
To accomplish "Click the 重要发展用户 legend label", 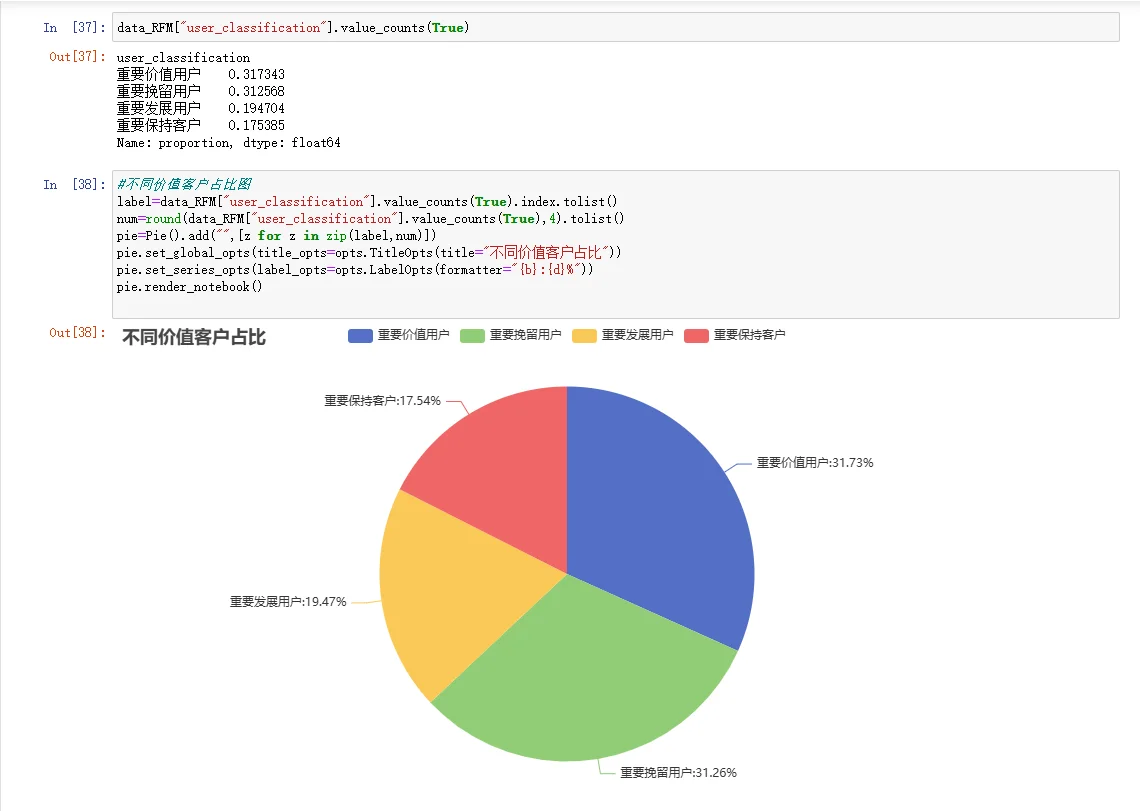I will pos(637,335).
